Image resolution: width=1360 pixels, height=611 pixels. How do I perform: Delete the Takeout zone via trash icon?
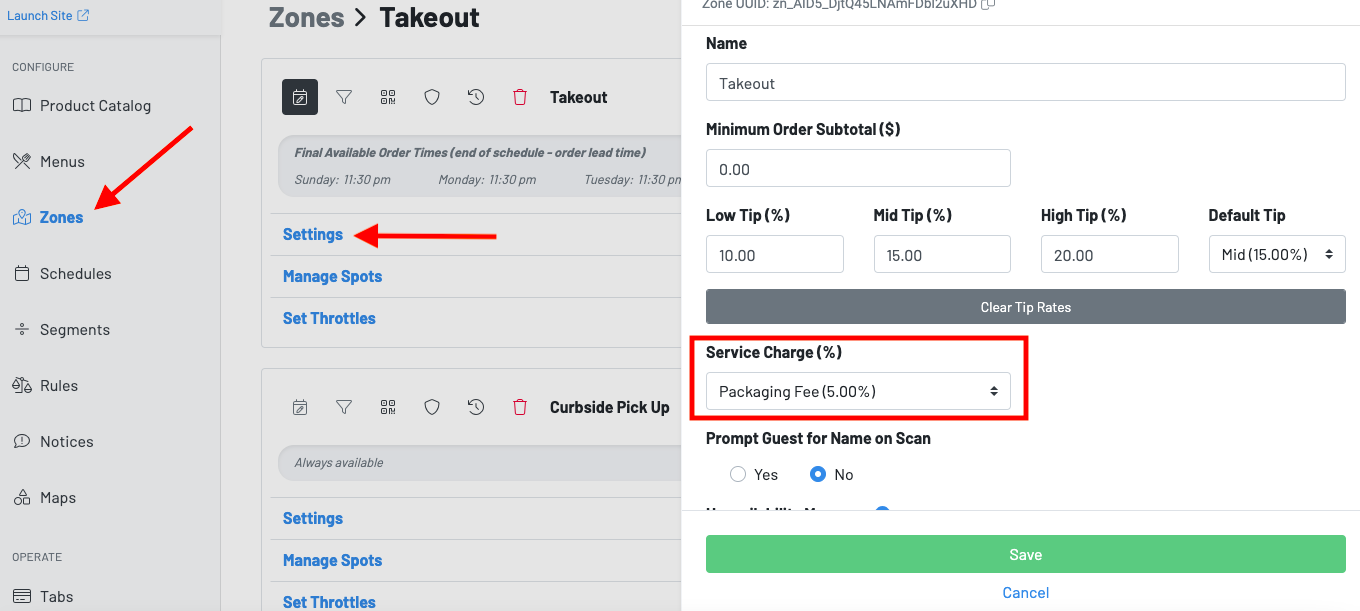point(520,97)
